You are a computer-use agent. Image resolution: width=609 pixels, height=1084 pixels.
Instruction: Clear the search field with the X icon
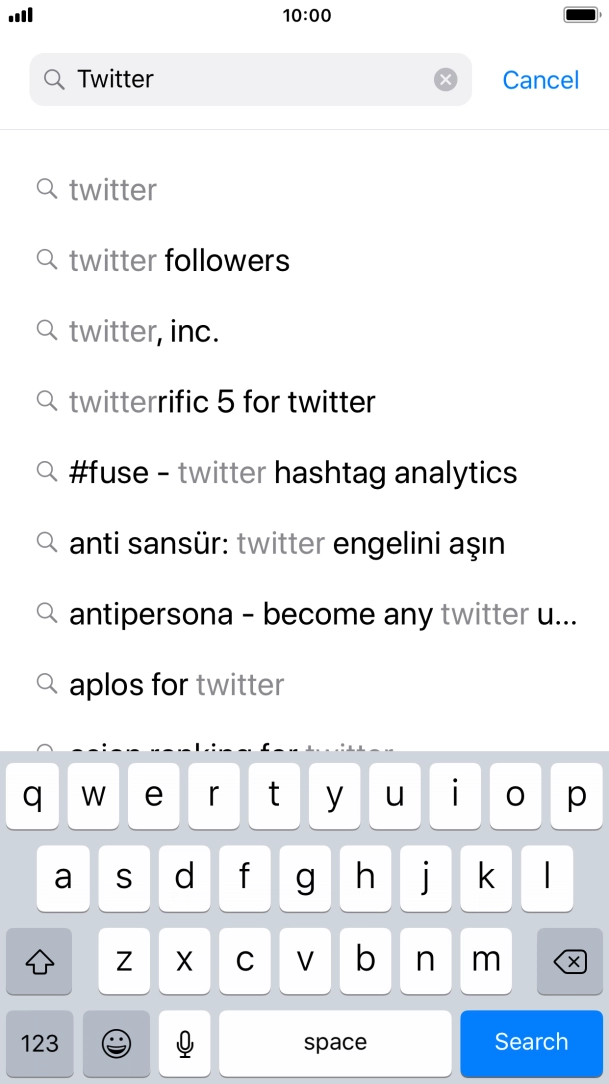(x=445, y=79)
